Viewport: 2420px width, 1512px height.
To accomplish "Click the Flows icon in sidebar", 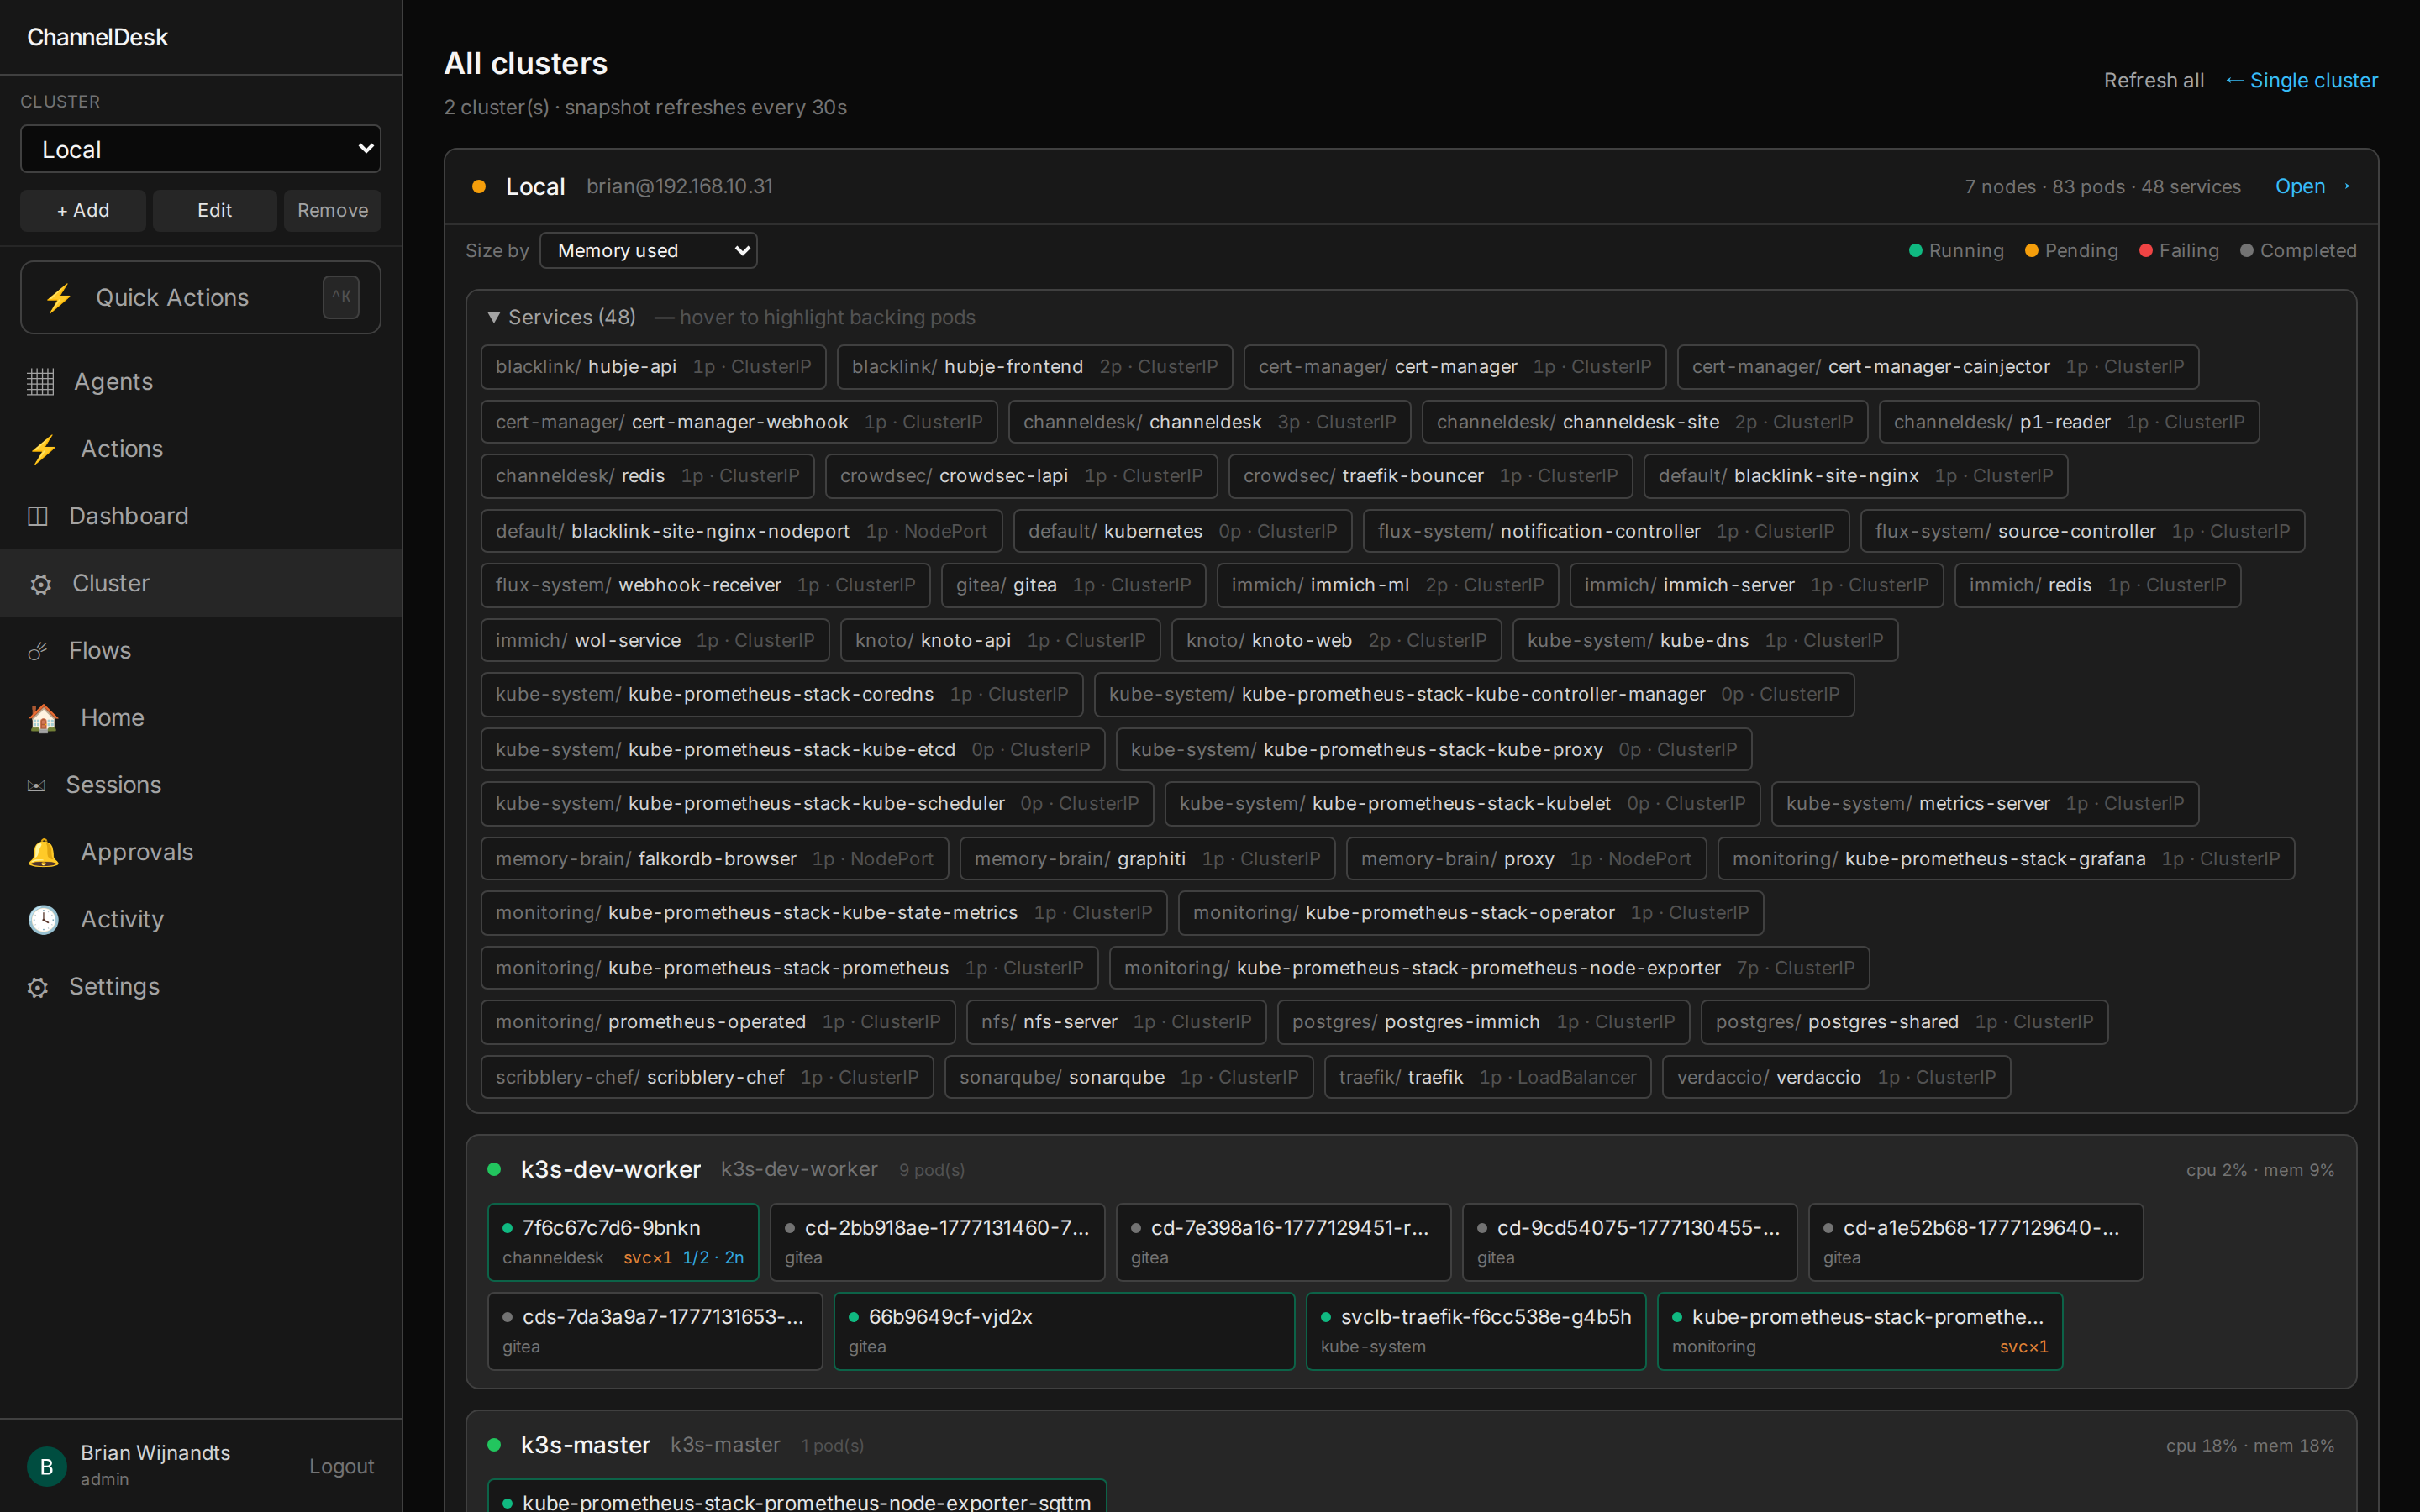I will [38, 651].
